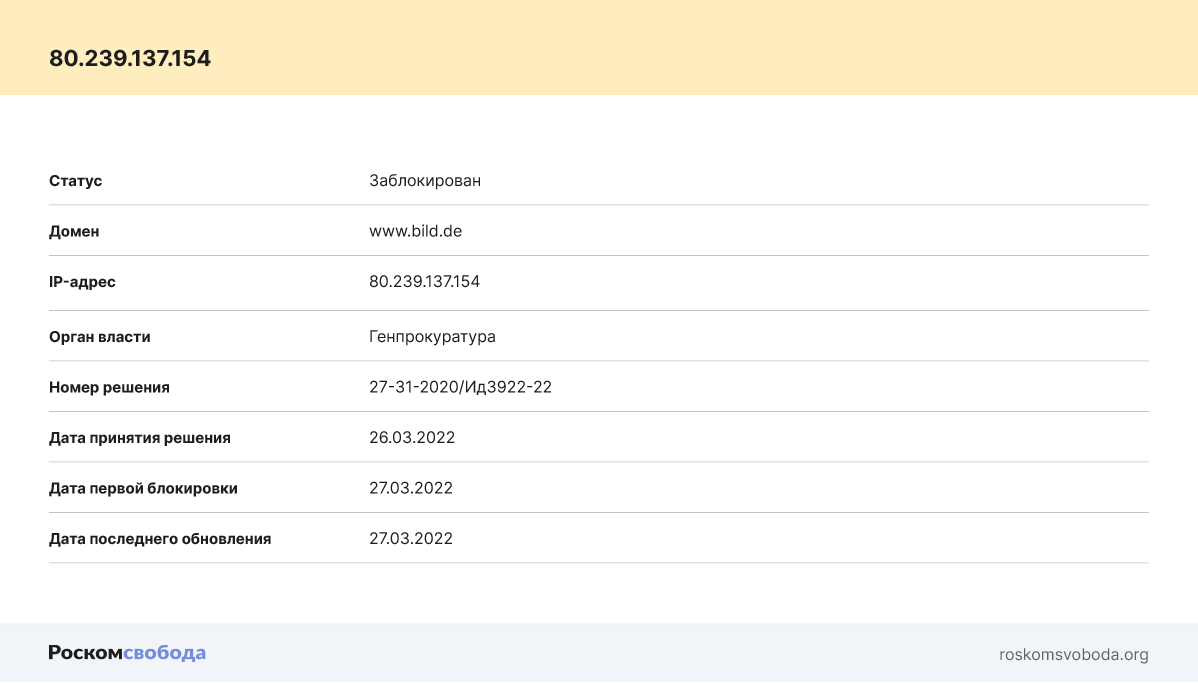The height and width of the screenshot is (683, 1198).
Task: Select the 'Генпрокуратура' authority value
Action: pyautogui.click(x=432, y=337)
